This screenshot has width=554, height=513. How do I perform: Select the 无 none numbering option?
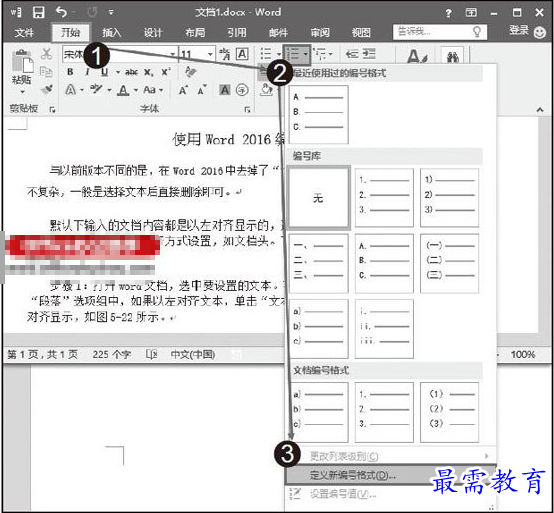[318, 198]
